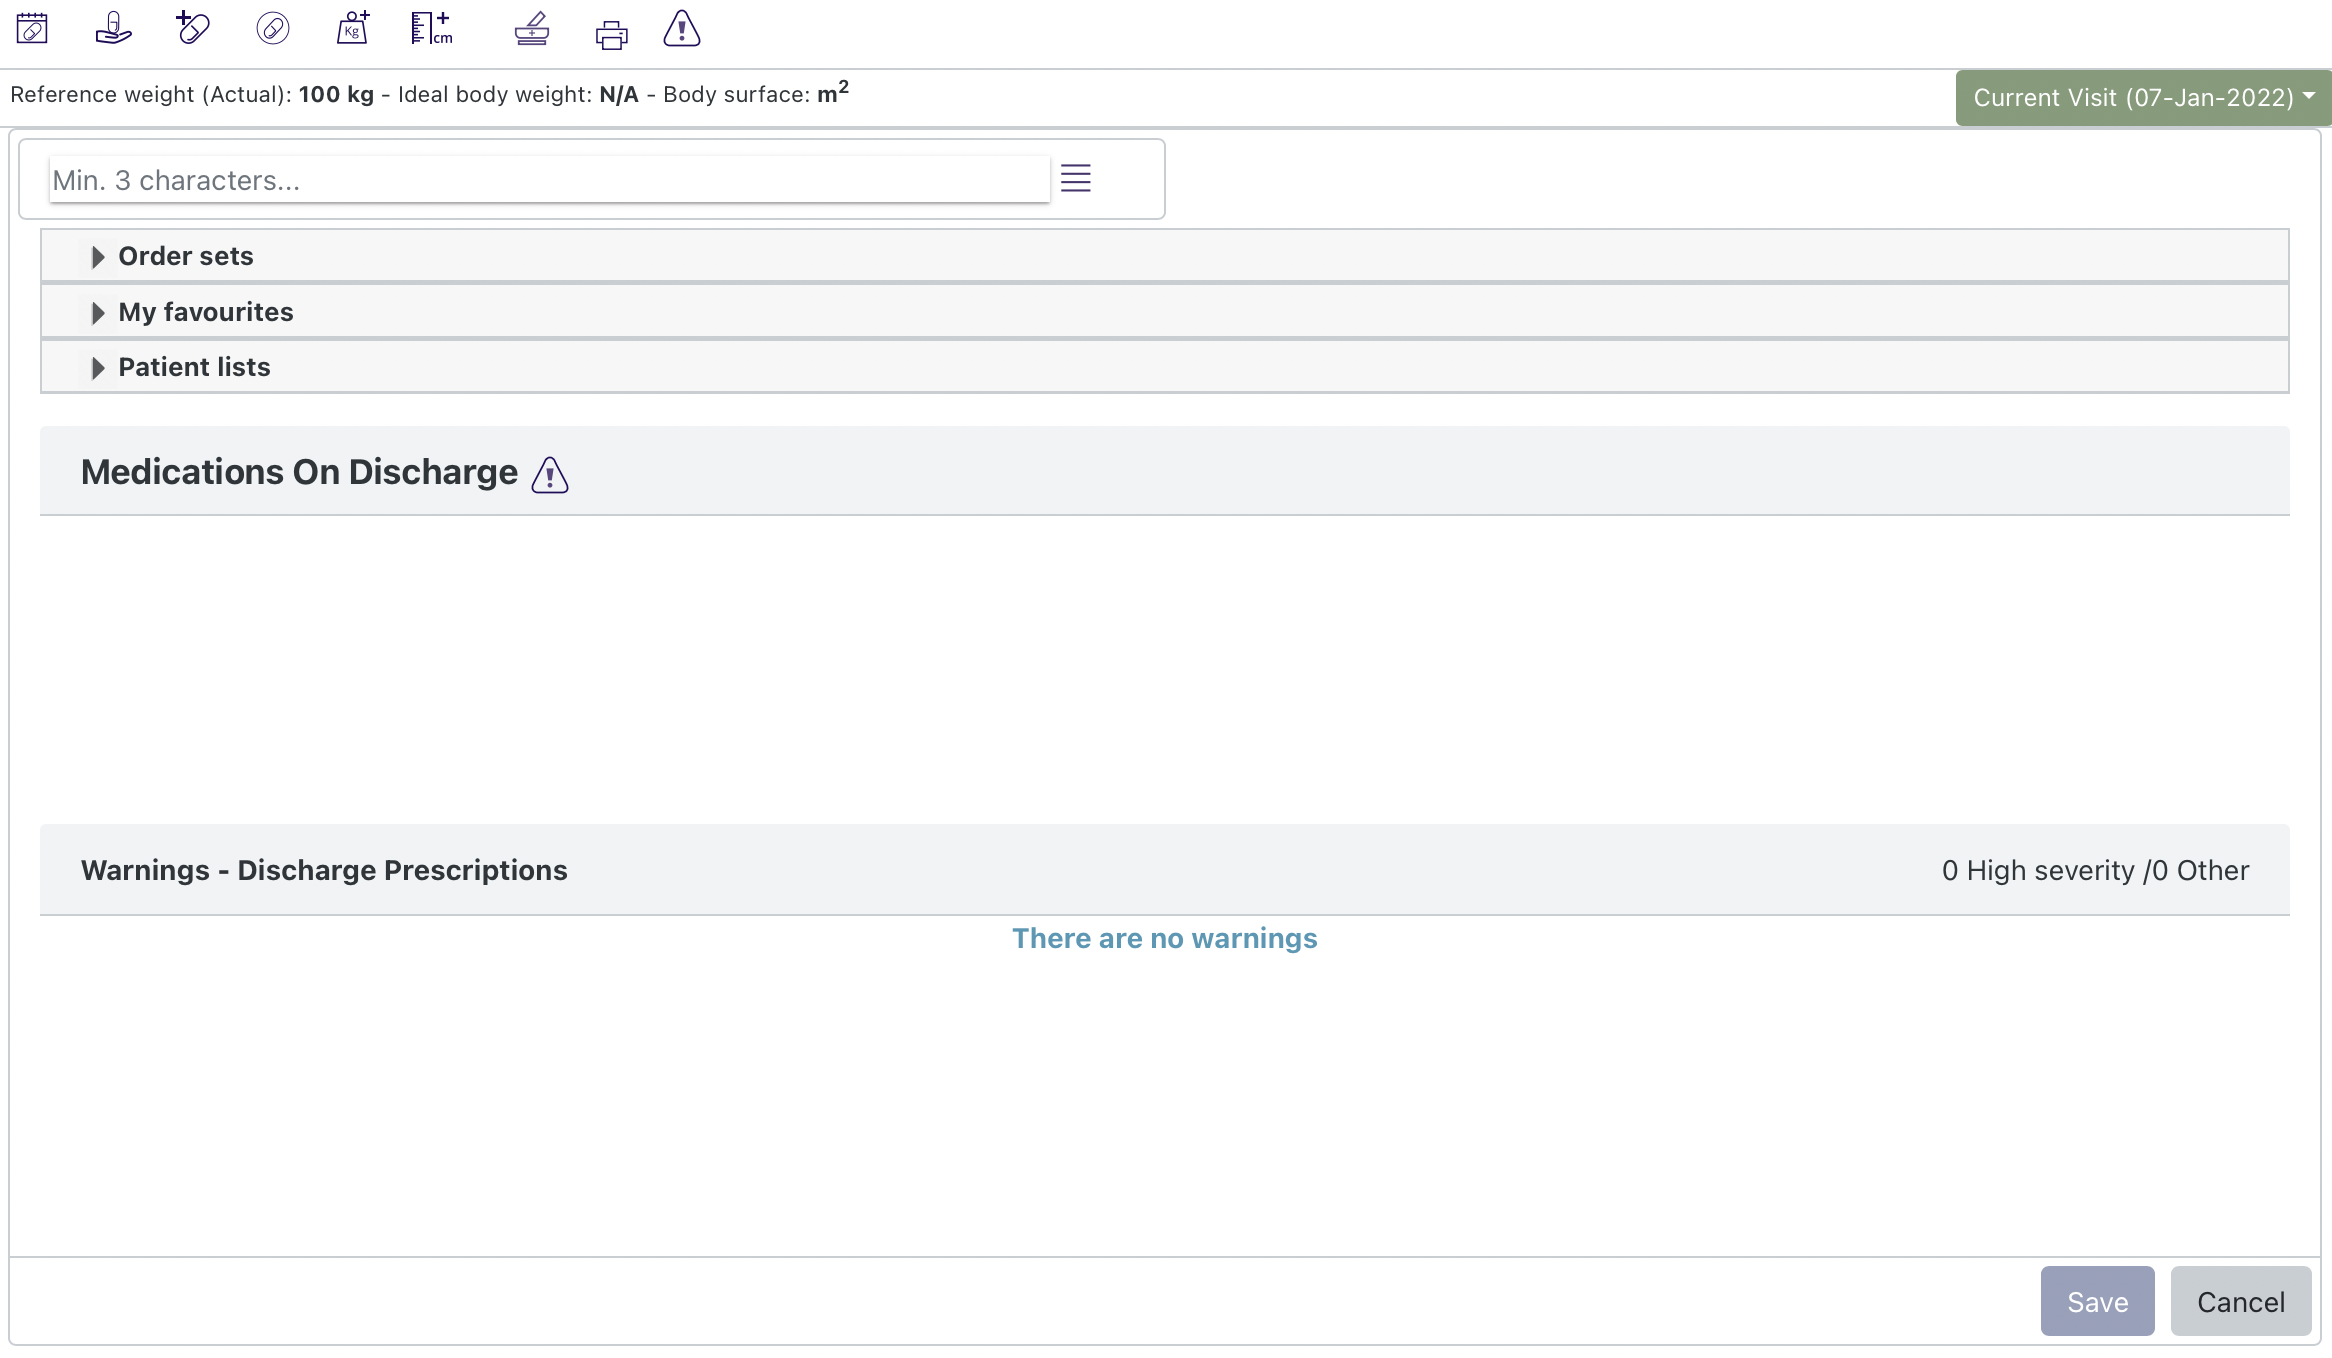Open the medication calendar icon

(32, 29)
